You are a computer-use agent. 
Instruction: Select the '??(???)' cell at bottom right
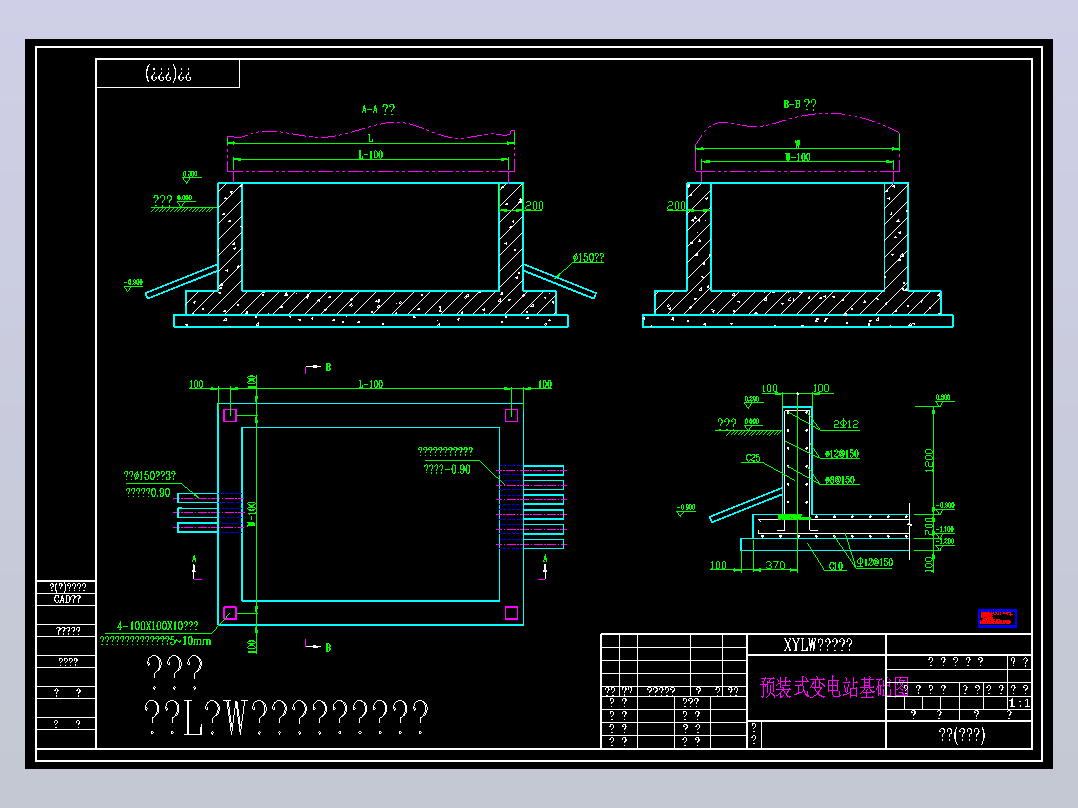pyautogui.click(x=961, y=735)
